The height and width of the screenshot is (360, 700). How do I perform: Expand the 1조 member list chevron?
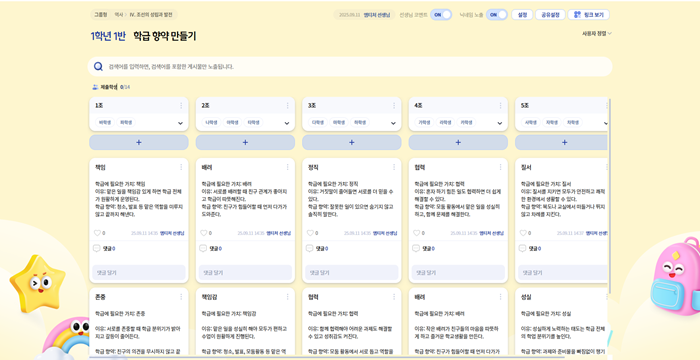tap(180, 123)
